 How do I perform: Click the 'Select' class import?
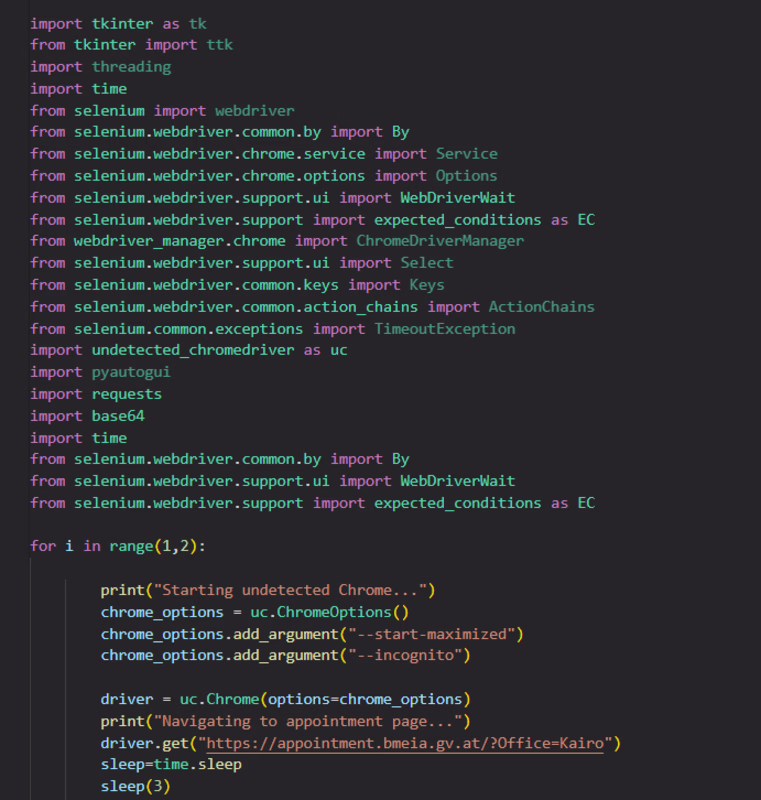coord(426,263)
